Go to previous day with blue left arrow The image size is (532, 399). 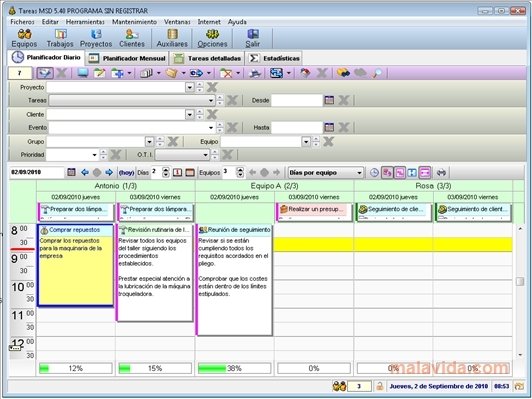point(85,172)
